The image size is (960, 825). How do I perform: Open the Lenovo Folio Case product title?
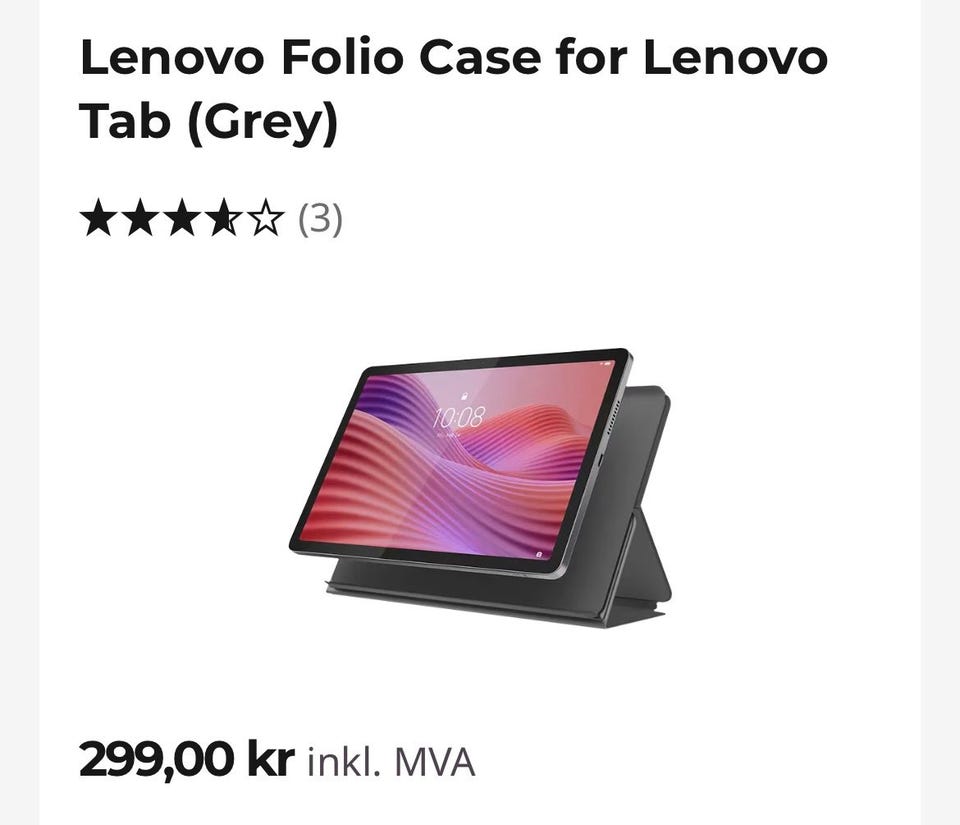point(454,89)
